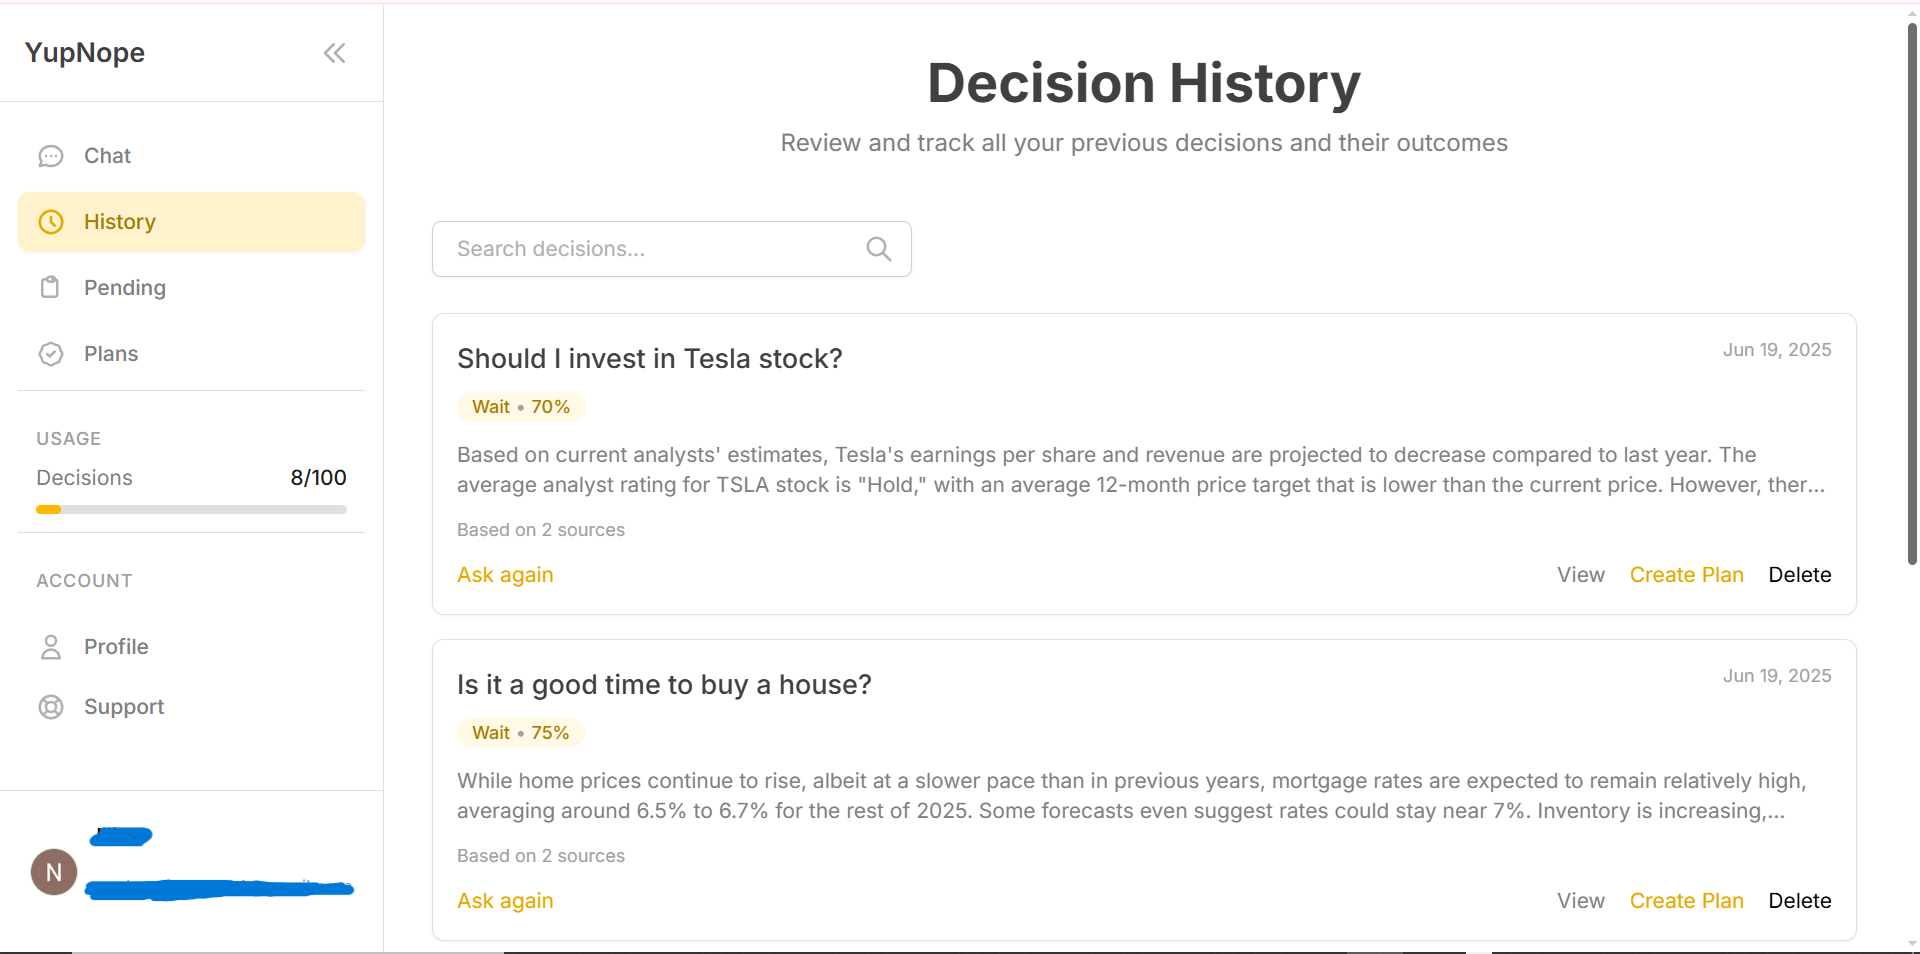Click the user avatar N
The height and width of the screenshot is (954, 1920).
(x=54, y=872)
